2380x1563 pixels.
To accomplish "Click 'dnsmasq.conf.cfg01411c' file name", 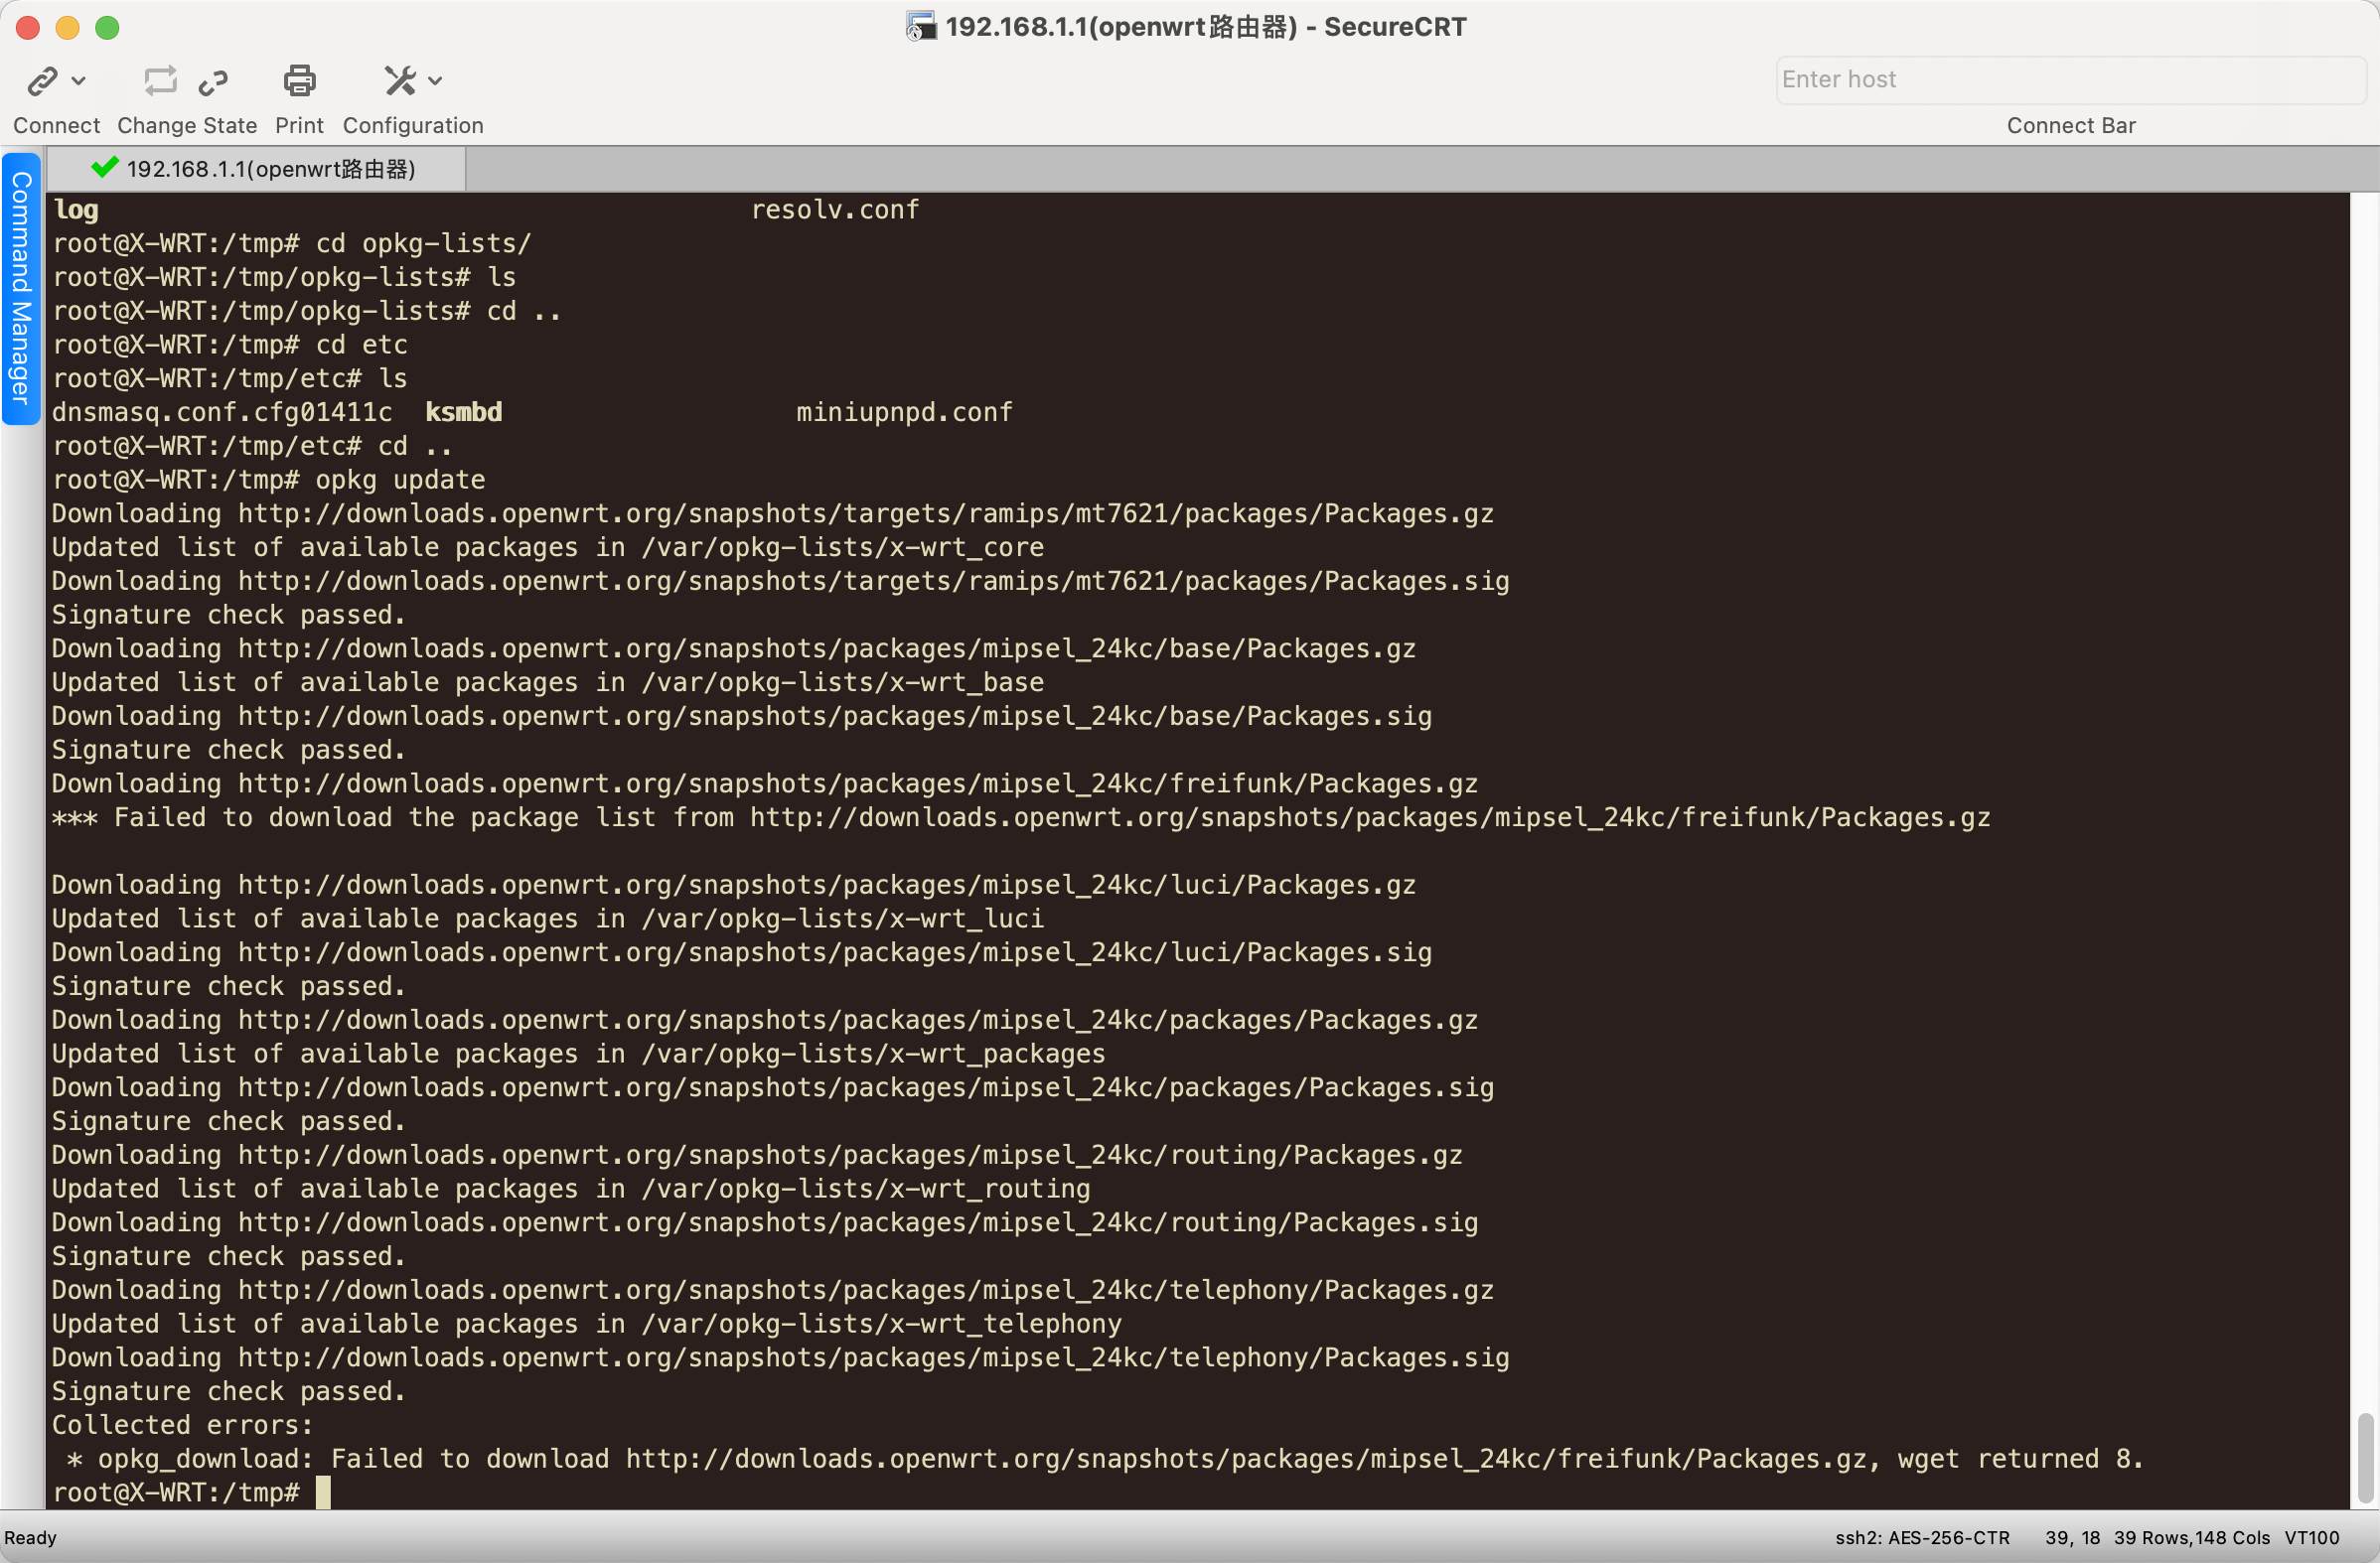I will coord(222,412).
